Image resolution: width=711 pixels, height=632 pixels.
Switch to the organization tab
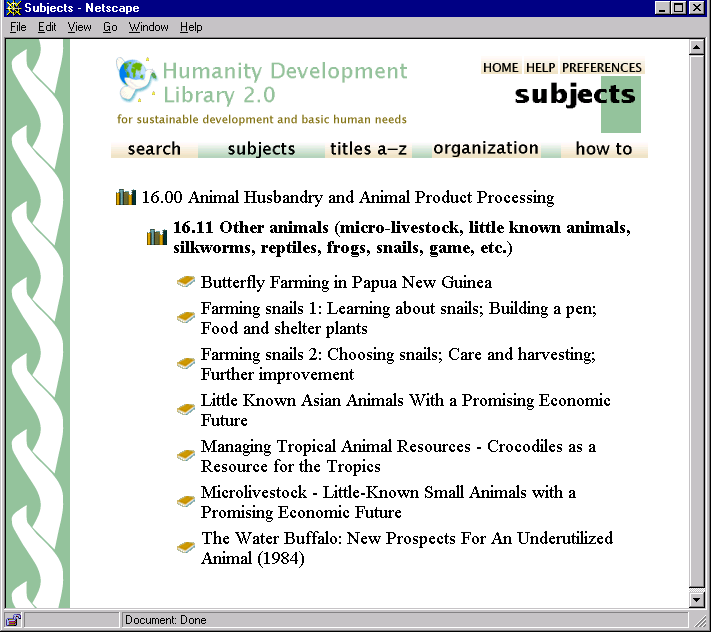pyautogui.click(x=486, y=148)
